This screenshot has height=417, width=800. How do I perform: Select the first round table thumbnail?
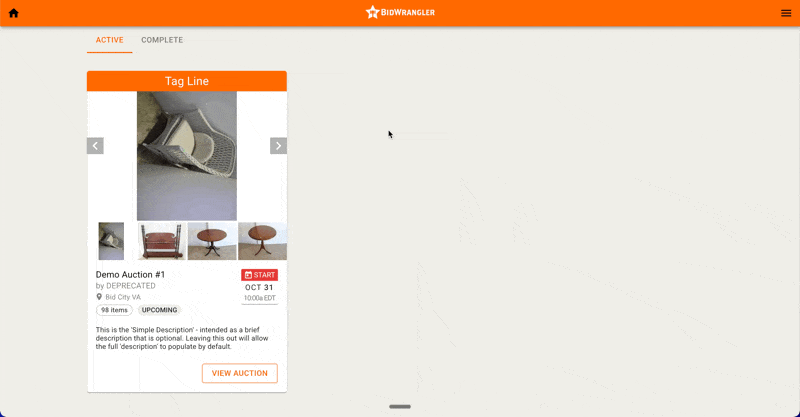point(212,241)
